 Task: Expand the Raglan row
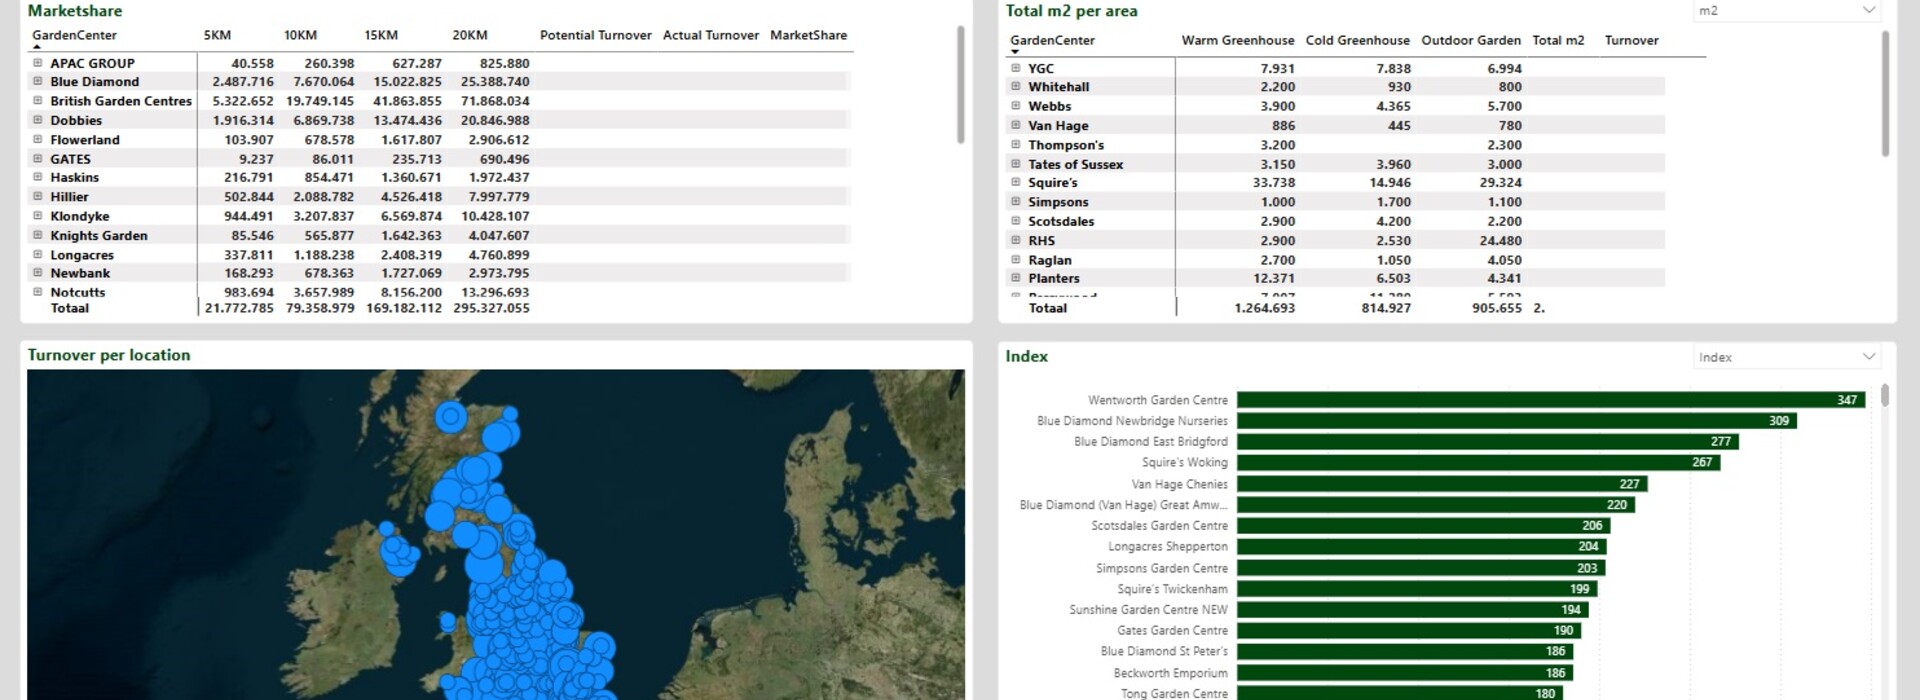[1015, 259]
